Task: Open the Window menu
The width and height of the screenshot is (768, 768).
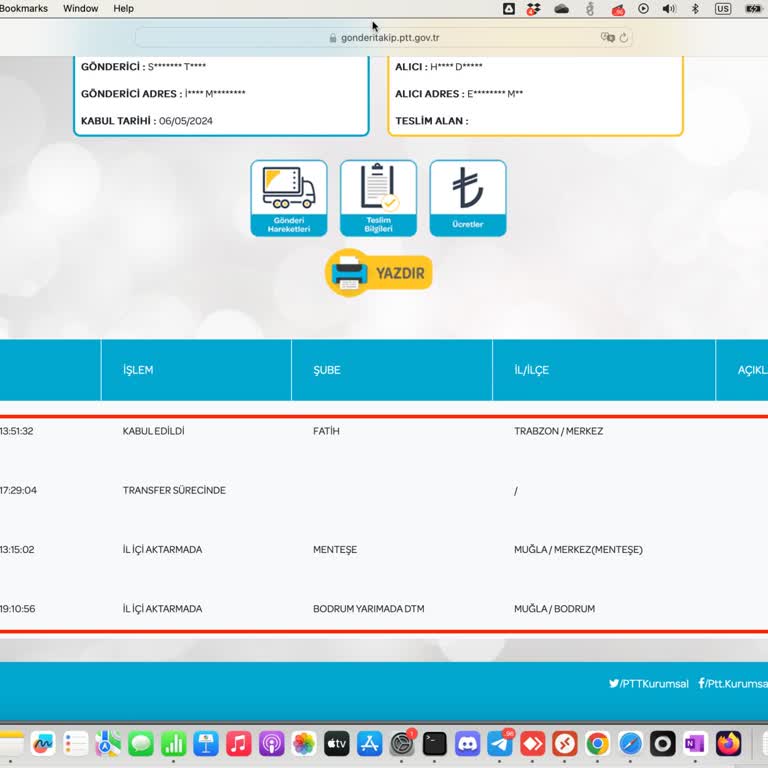Action: click(x=80, y=8)
